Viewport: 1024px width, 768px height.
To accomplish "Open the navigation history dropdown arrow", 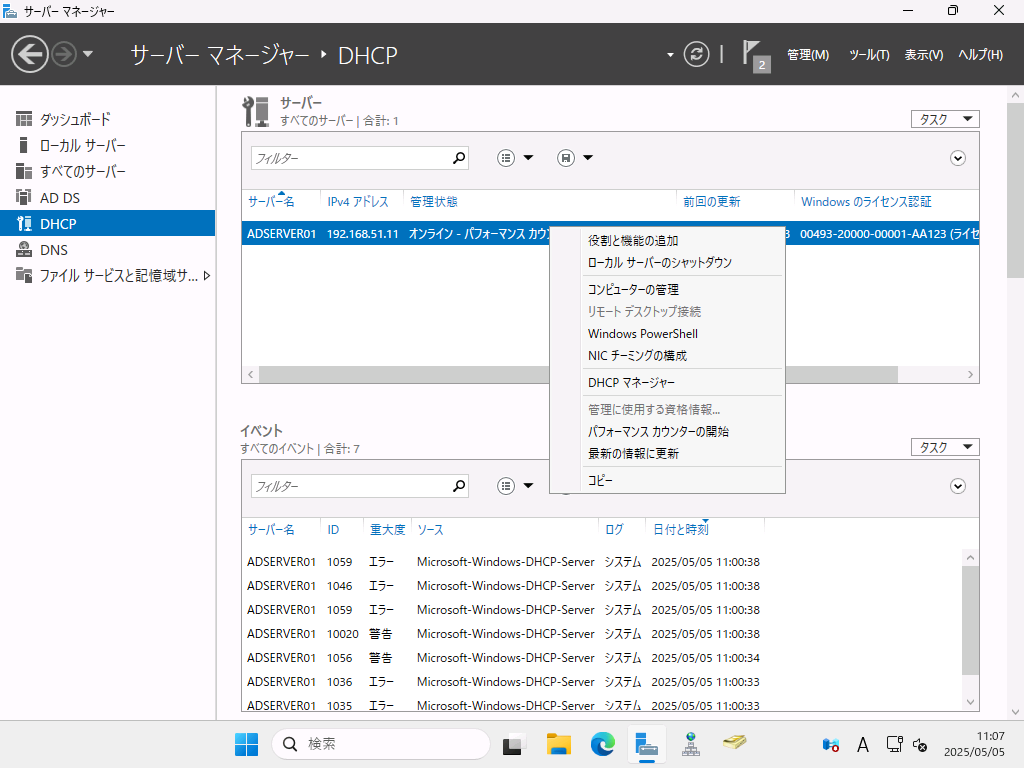I will click(x=88, y=54).
